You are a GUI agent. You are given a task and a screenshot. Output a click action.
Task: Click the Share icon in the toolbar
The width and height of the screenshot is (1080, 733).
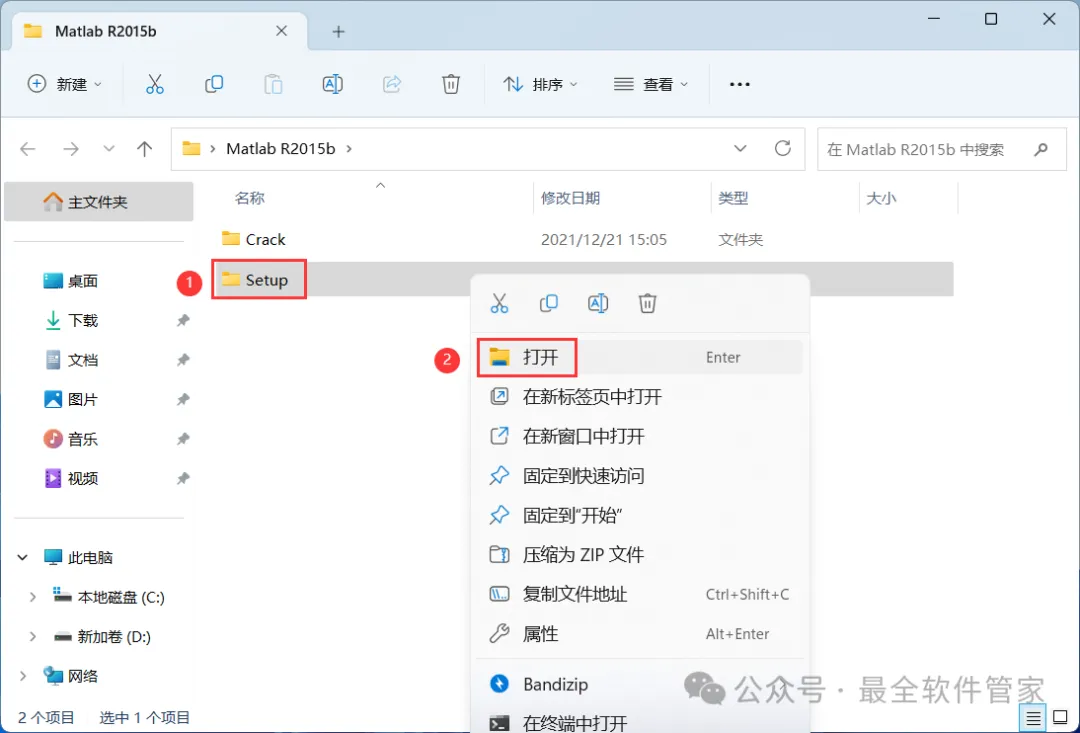392,84
